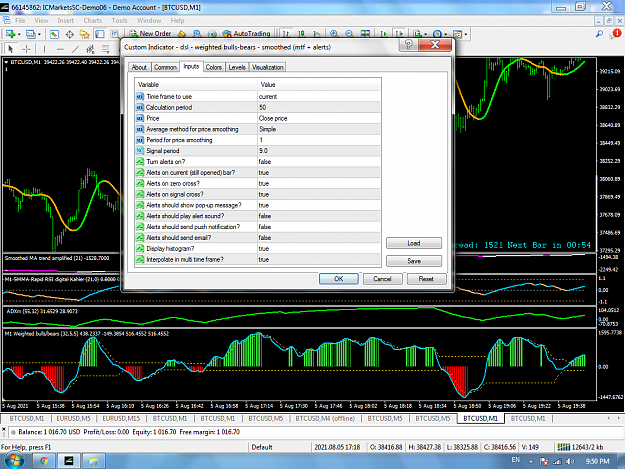Select the Trendline drawing tool
The height and width of the screenshot is (469, 625).
coord(75,49)
